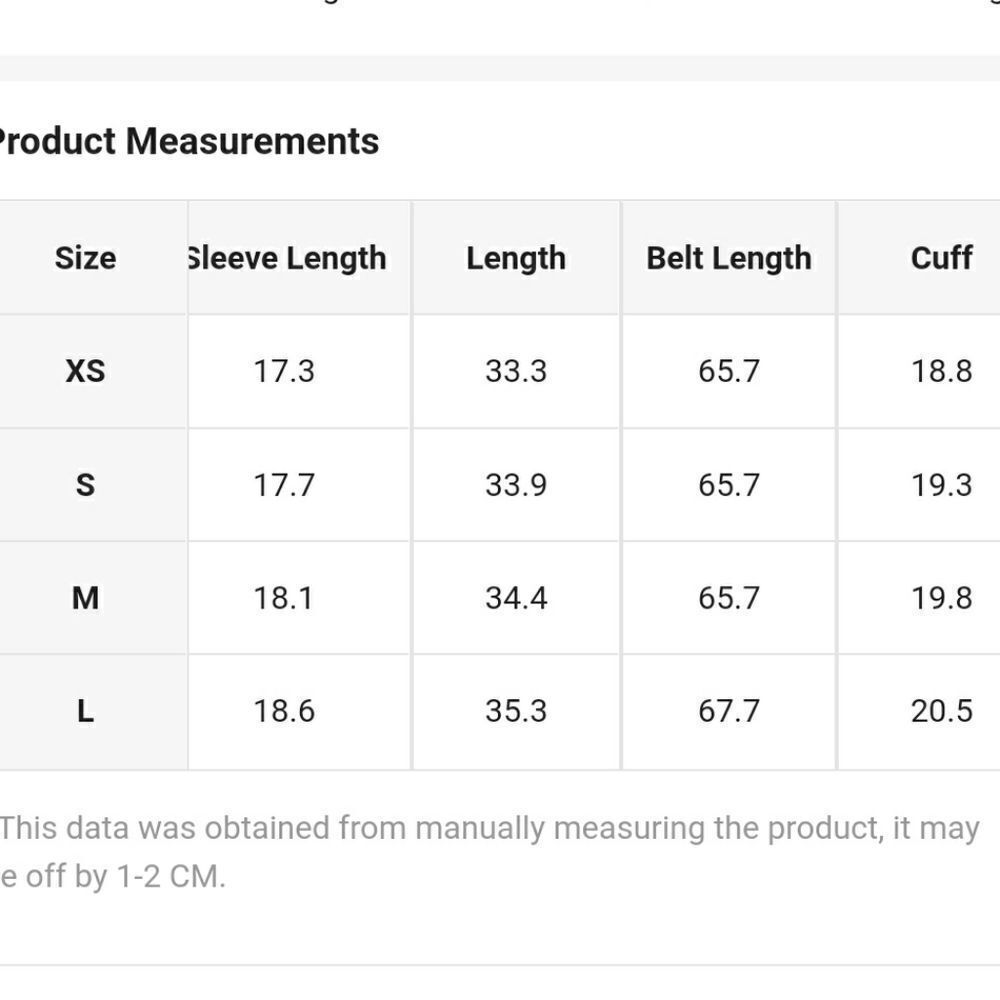Click the 18.8 cuff value
The image size is (1000, 1000).
(942, 371)
